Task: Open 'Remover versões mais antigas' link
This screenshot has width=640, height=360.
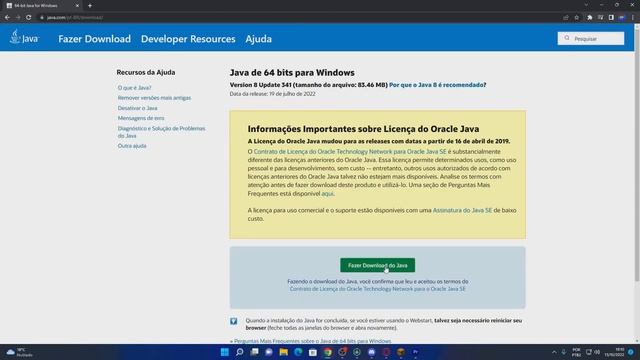Action: point(154,98)
